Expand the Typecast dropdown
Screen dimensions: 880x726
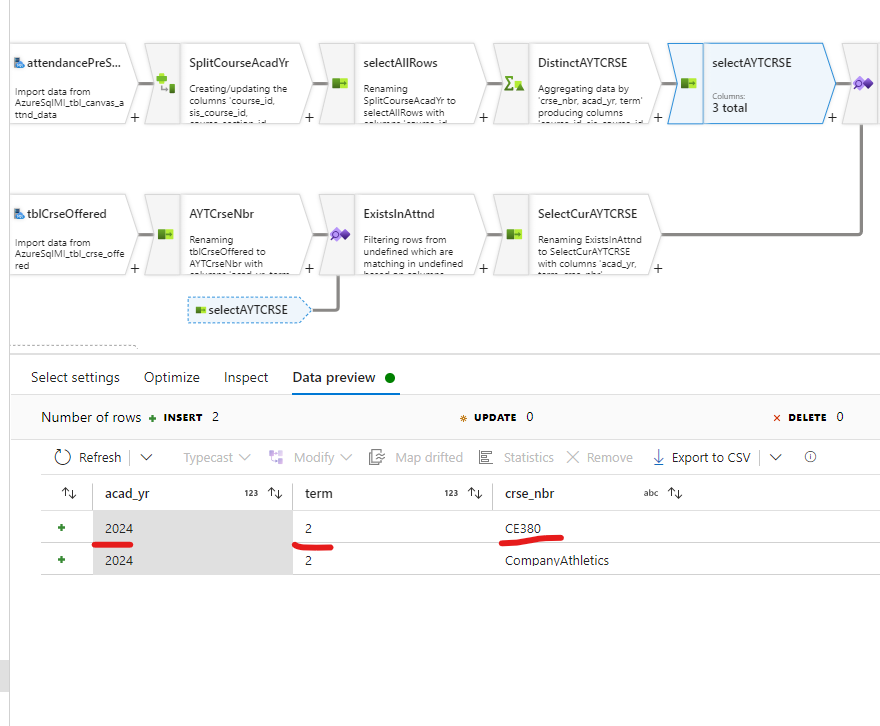point(216,457)
